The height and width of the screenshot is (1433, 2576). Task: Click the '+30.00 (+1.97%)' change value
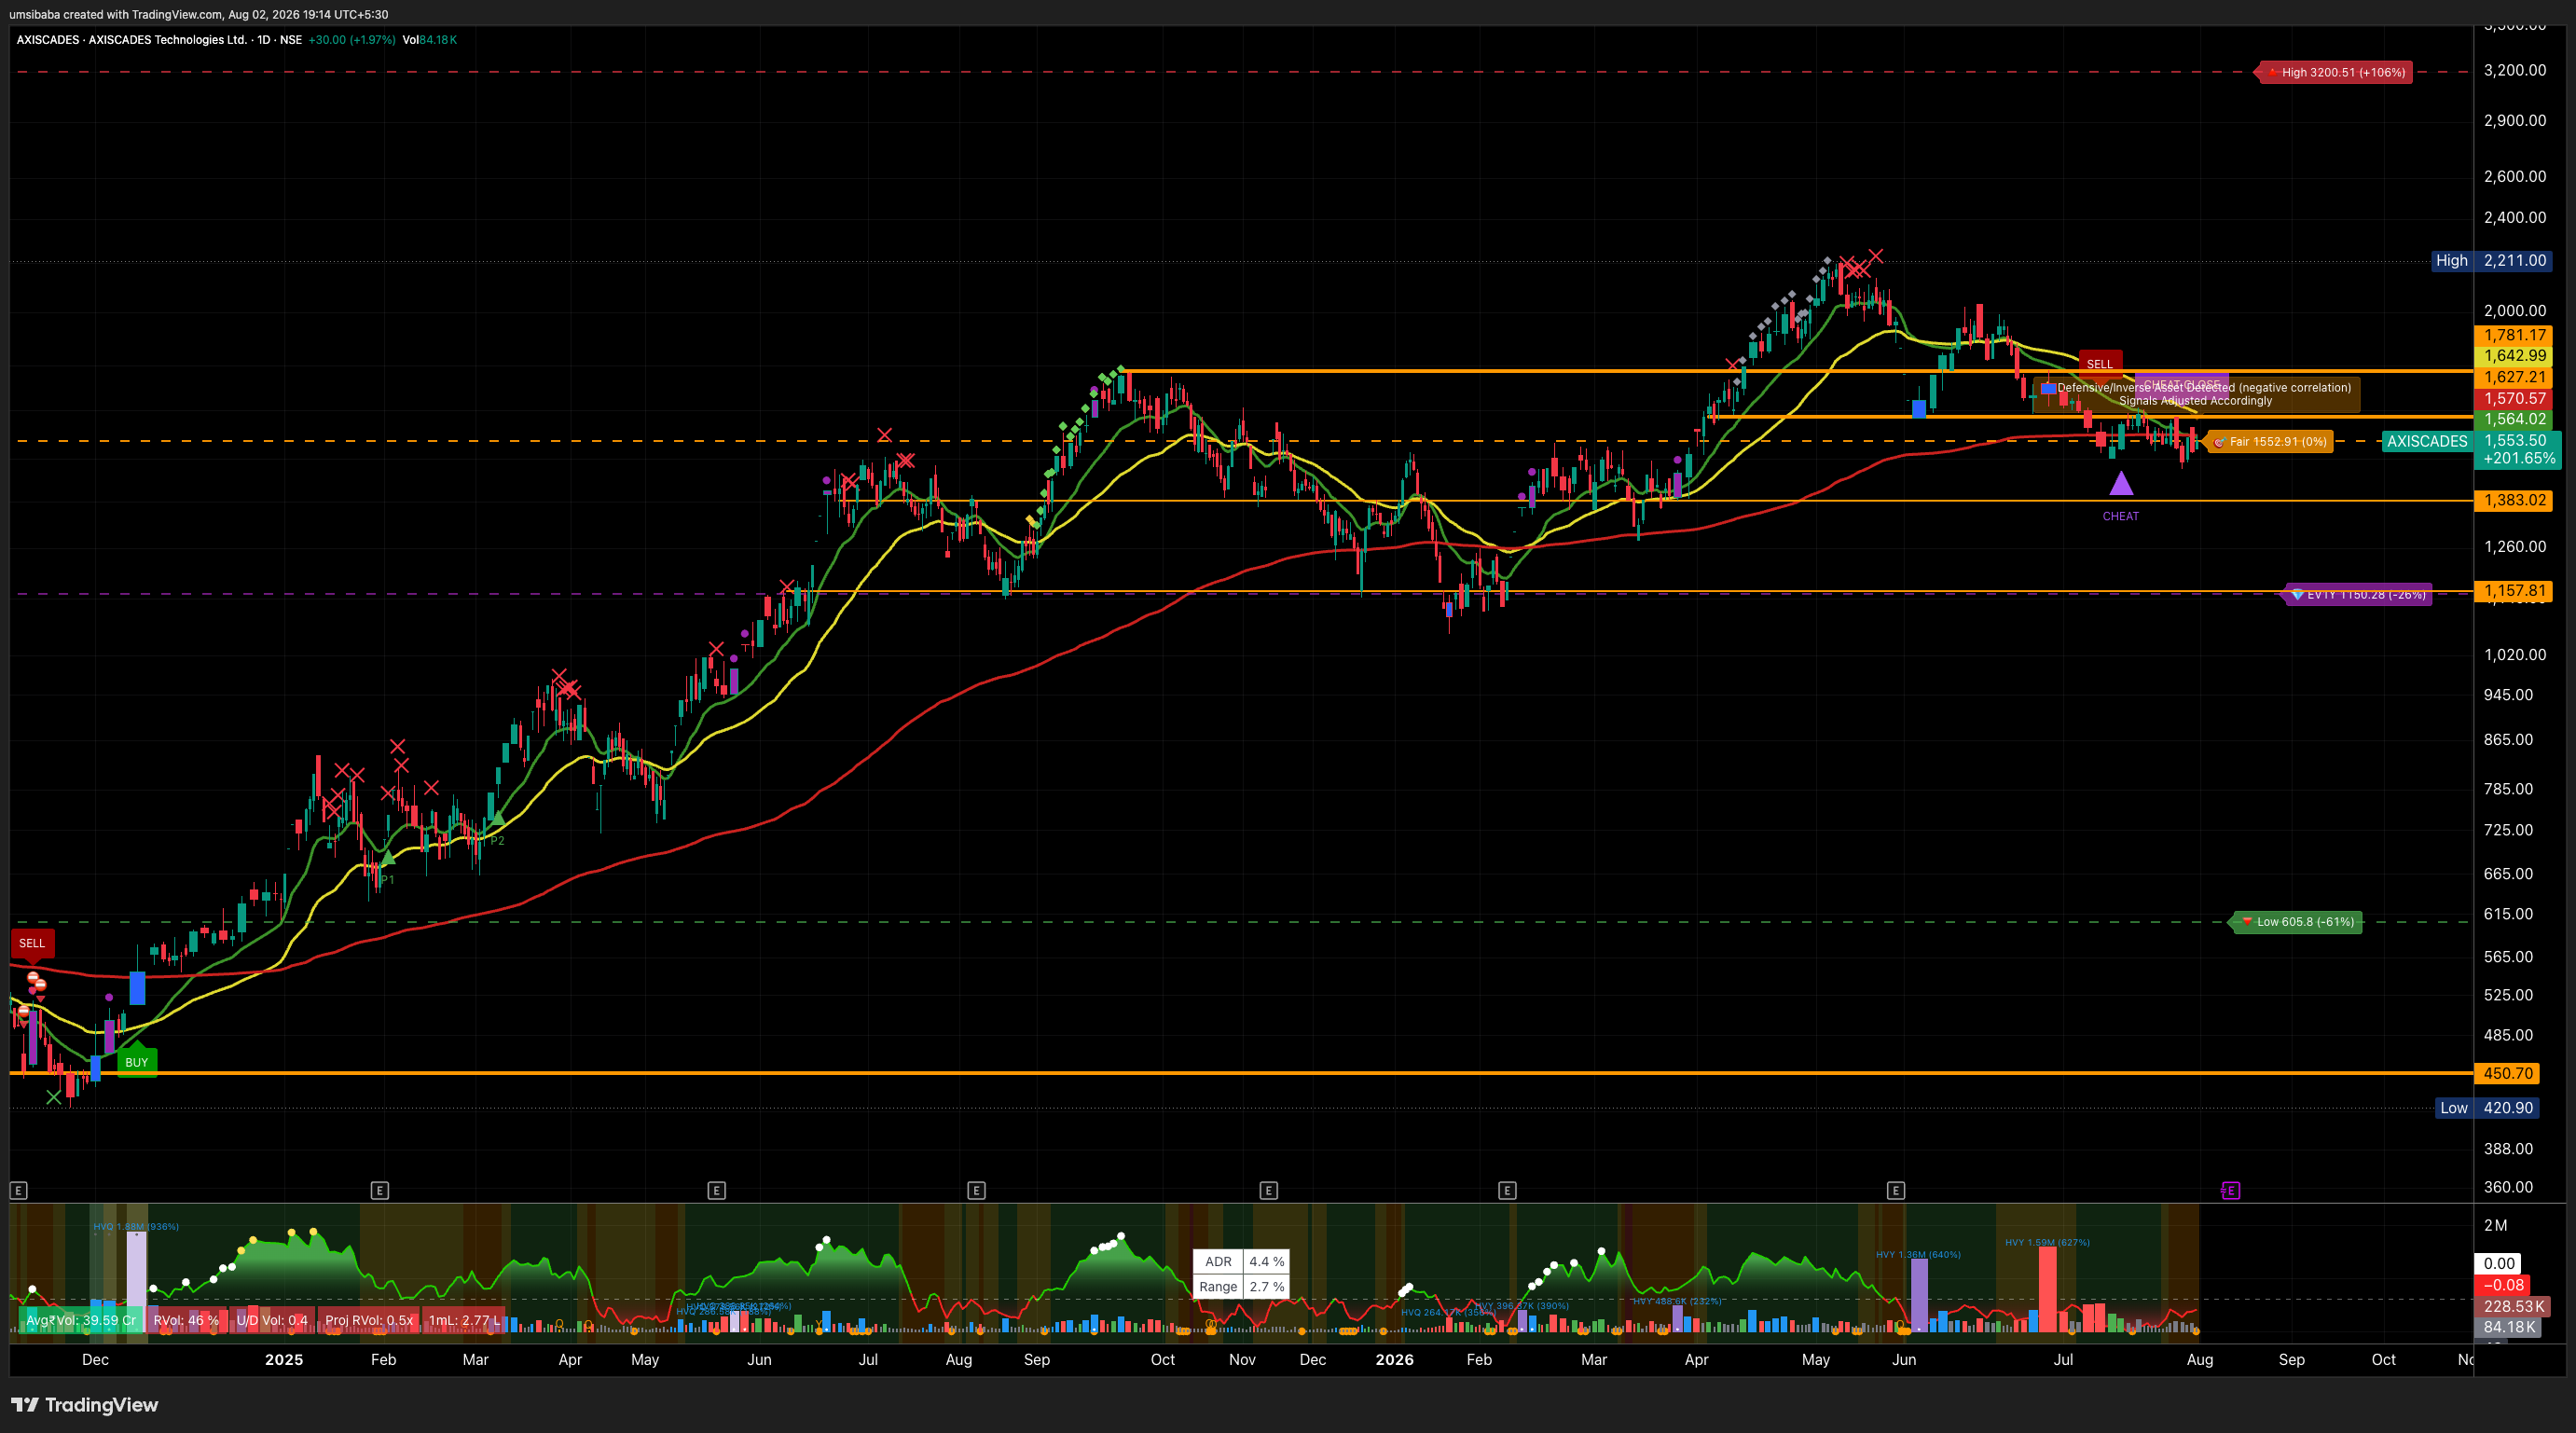[352, 40]
